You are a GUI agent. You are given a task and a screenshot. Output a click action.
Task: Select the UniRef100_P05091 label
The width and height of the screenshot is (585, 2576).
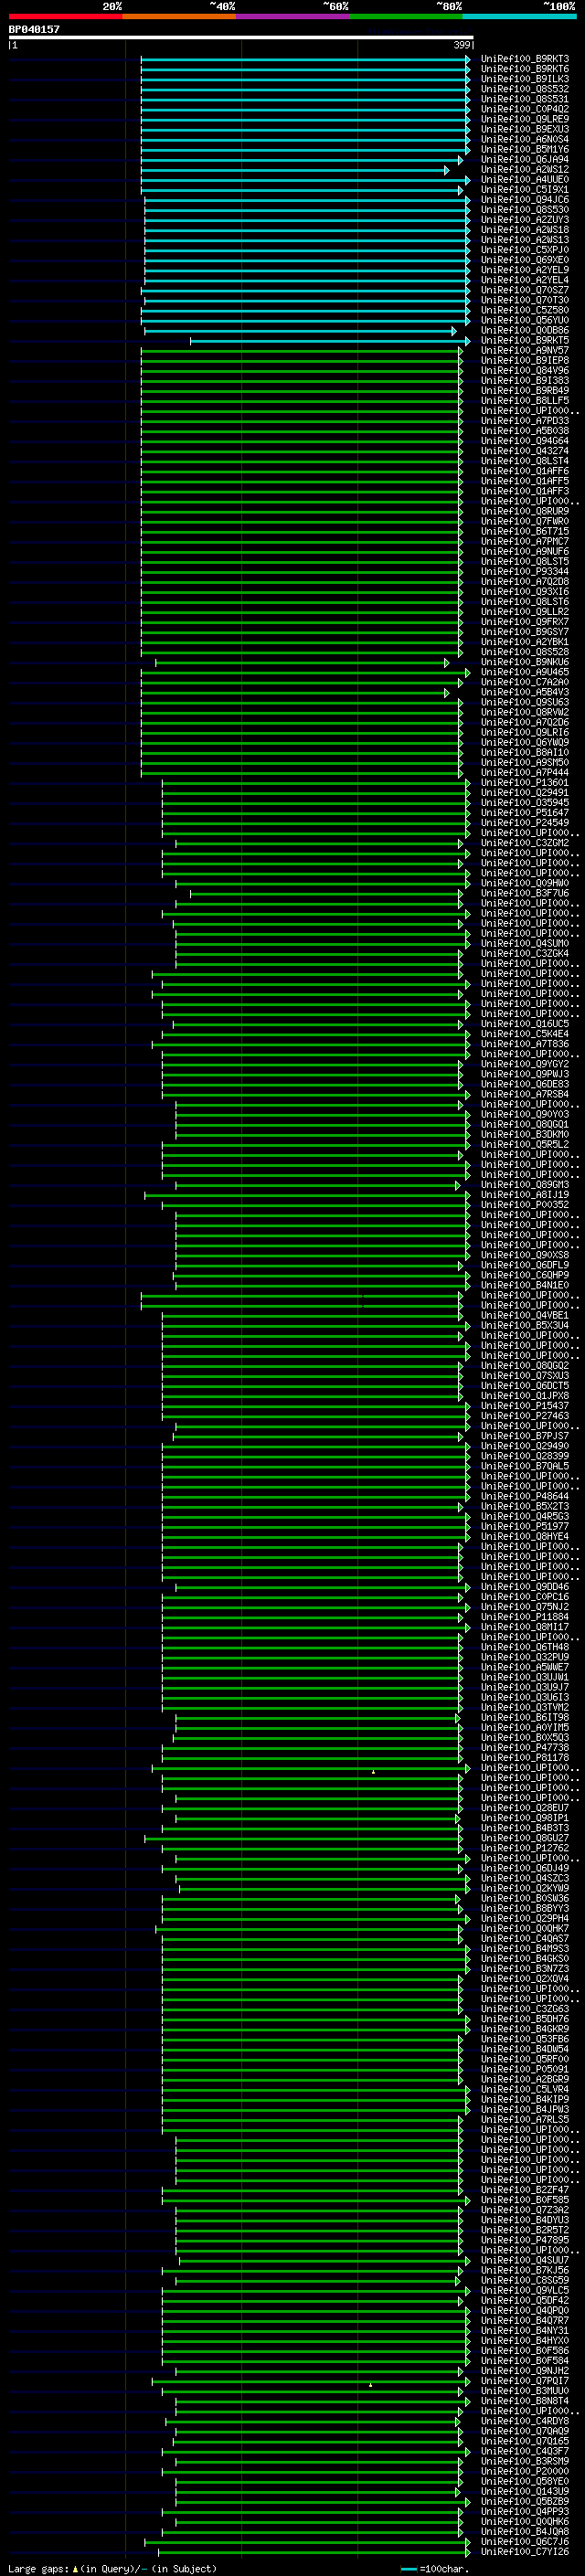point(525,2069)
